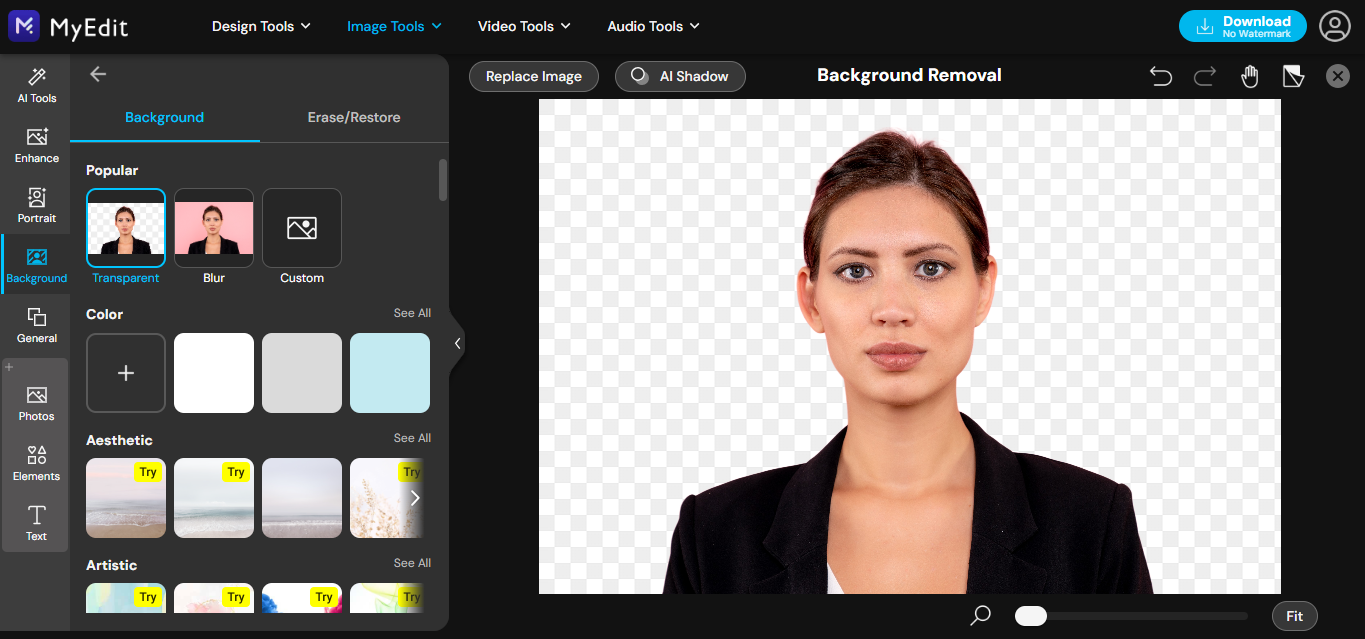1365x639 pixels.
Task: Select the Transparent background option
Action: pos(125,227)
